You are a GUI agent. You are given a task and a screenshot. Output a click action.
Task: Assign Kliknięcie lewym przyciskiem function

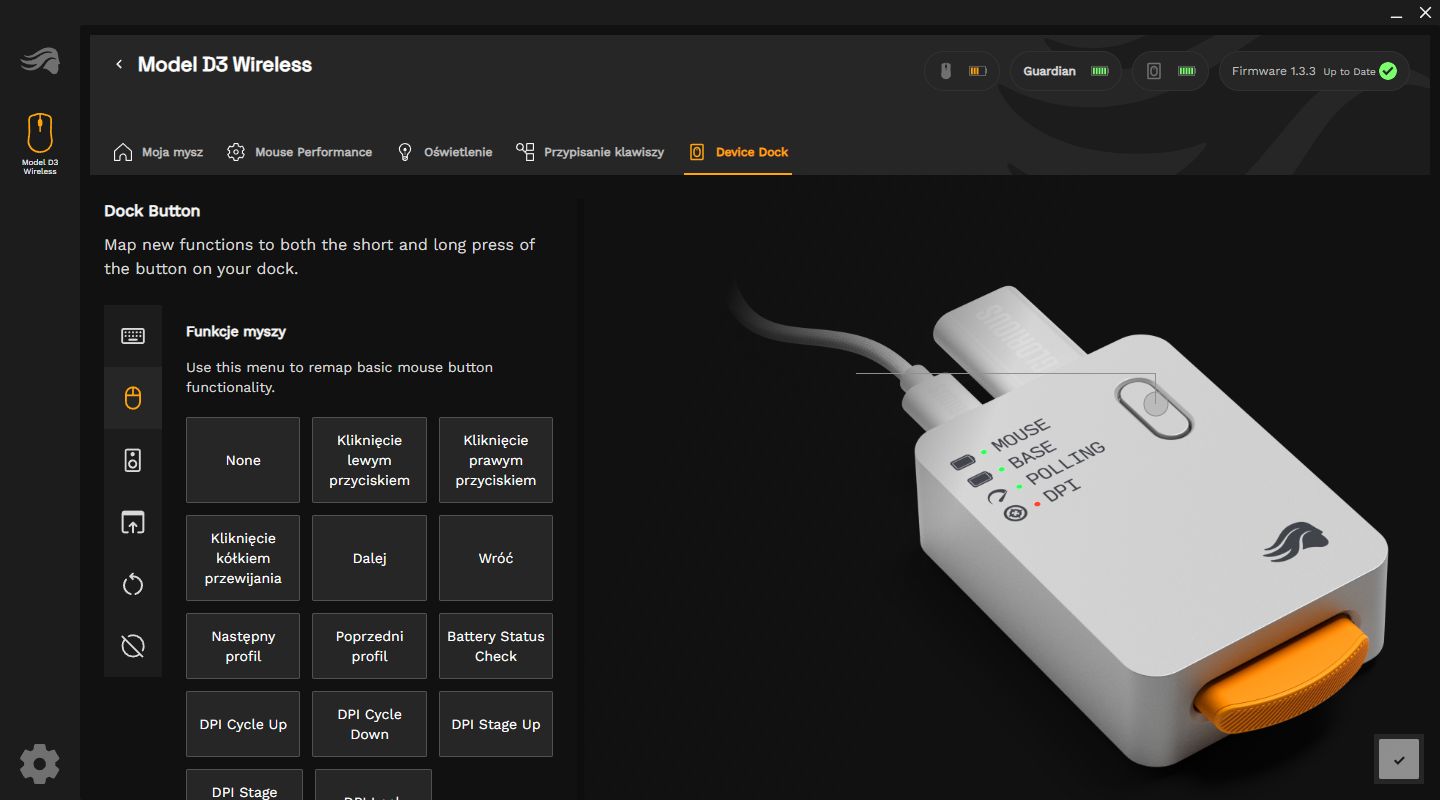[369, 460]
